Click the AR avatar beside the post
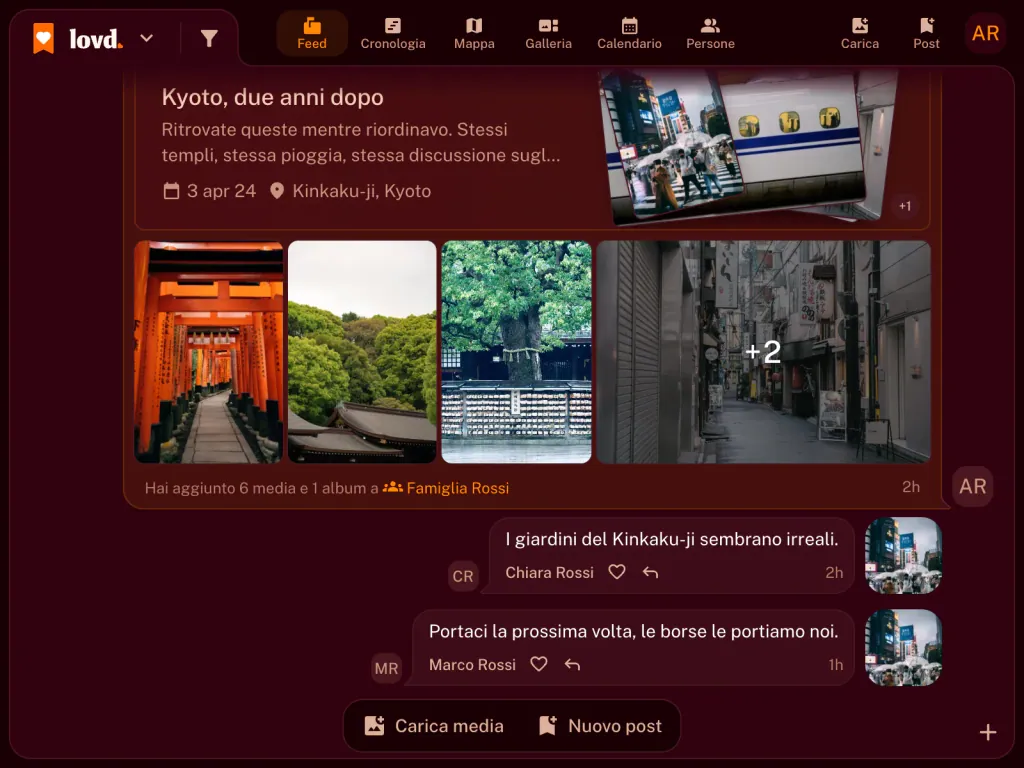 (x=972, y=487)
